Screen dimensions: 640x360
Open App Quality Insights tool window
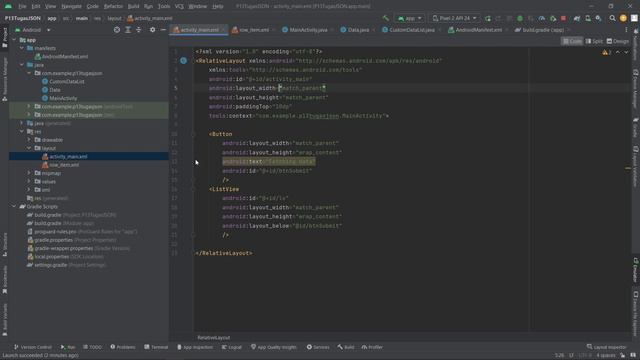click(x=274, y=347)
